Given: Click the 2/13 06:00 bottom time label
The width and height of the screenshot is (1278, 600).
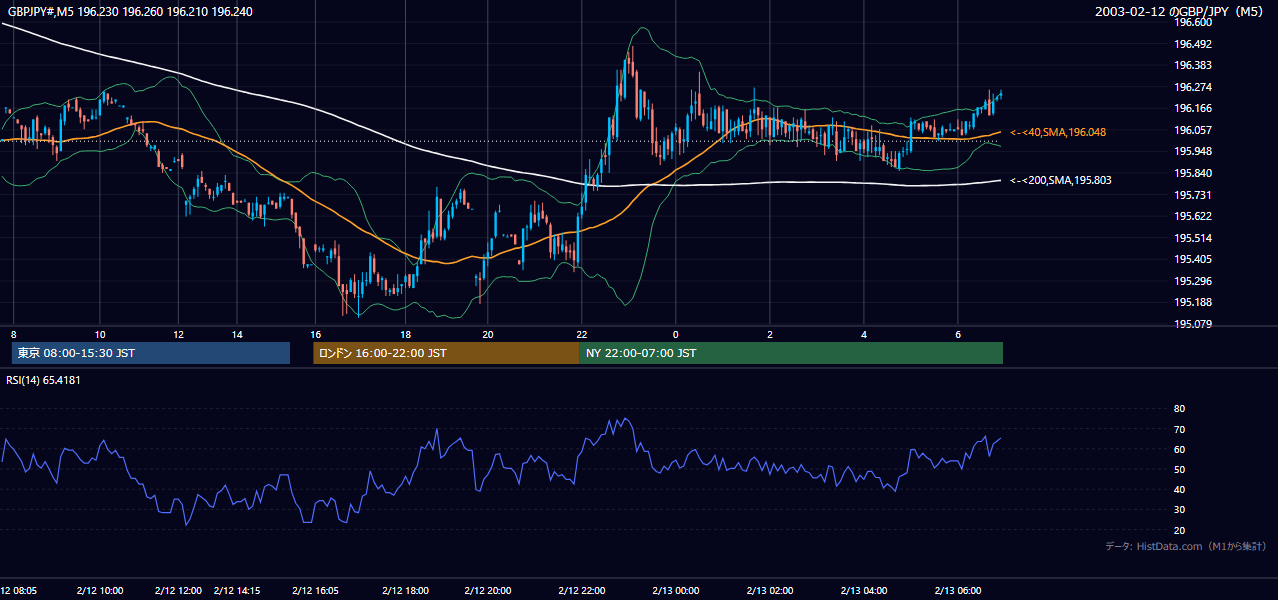Looking at the screenshot, I should (x=958, y=591).
